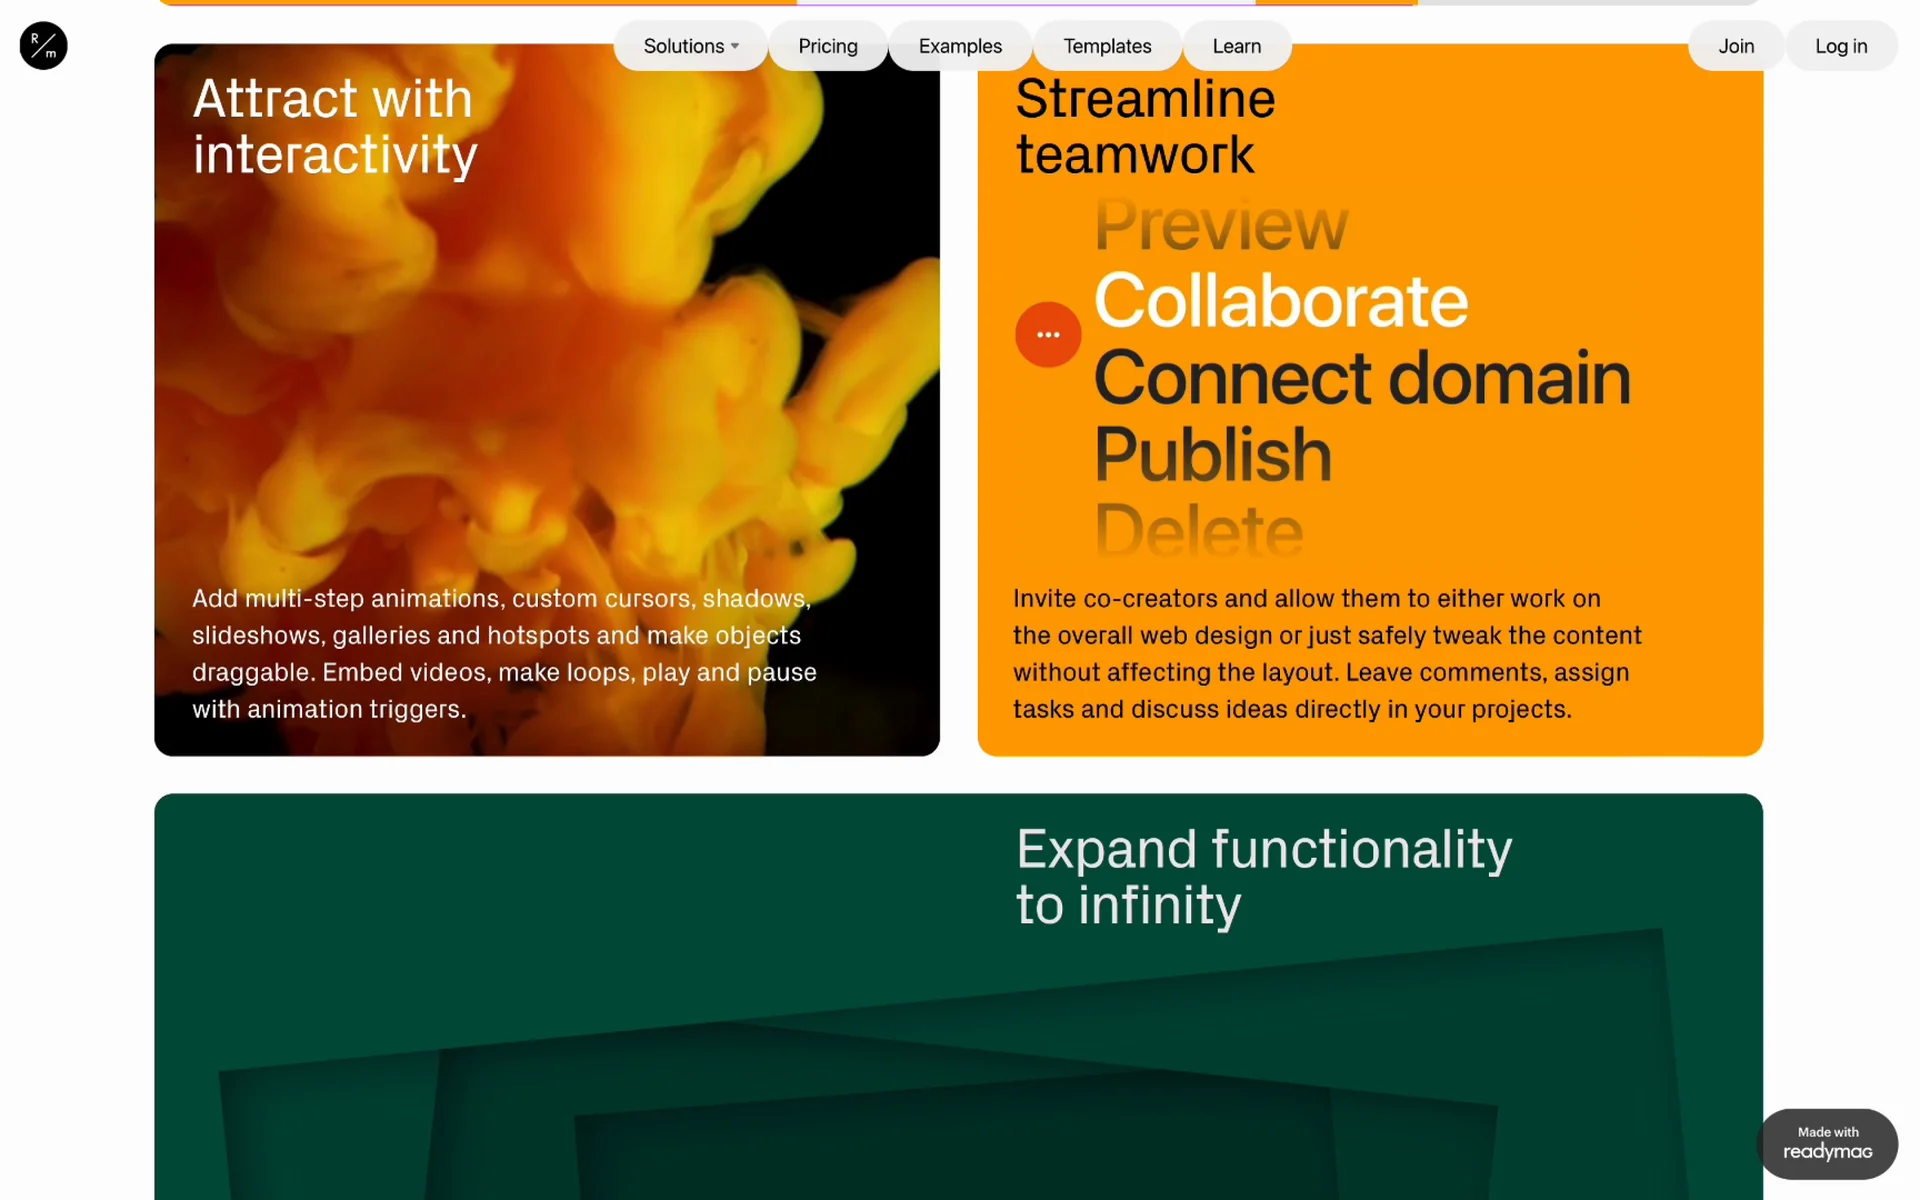Open the Pricing menu item

(x=827, y=46)
